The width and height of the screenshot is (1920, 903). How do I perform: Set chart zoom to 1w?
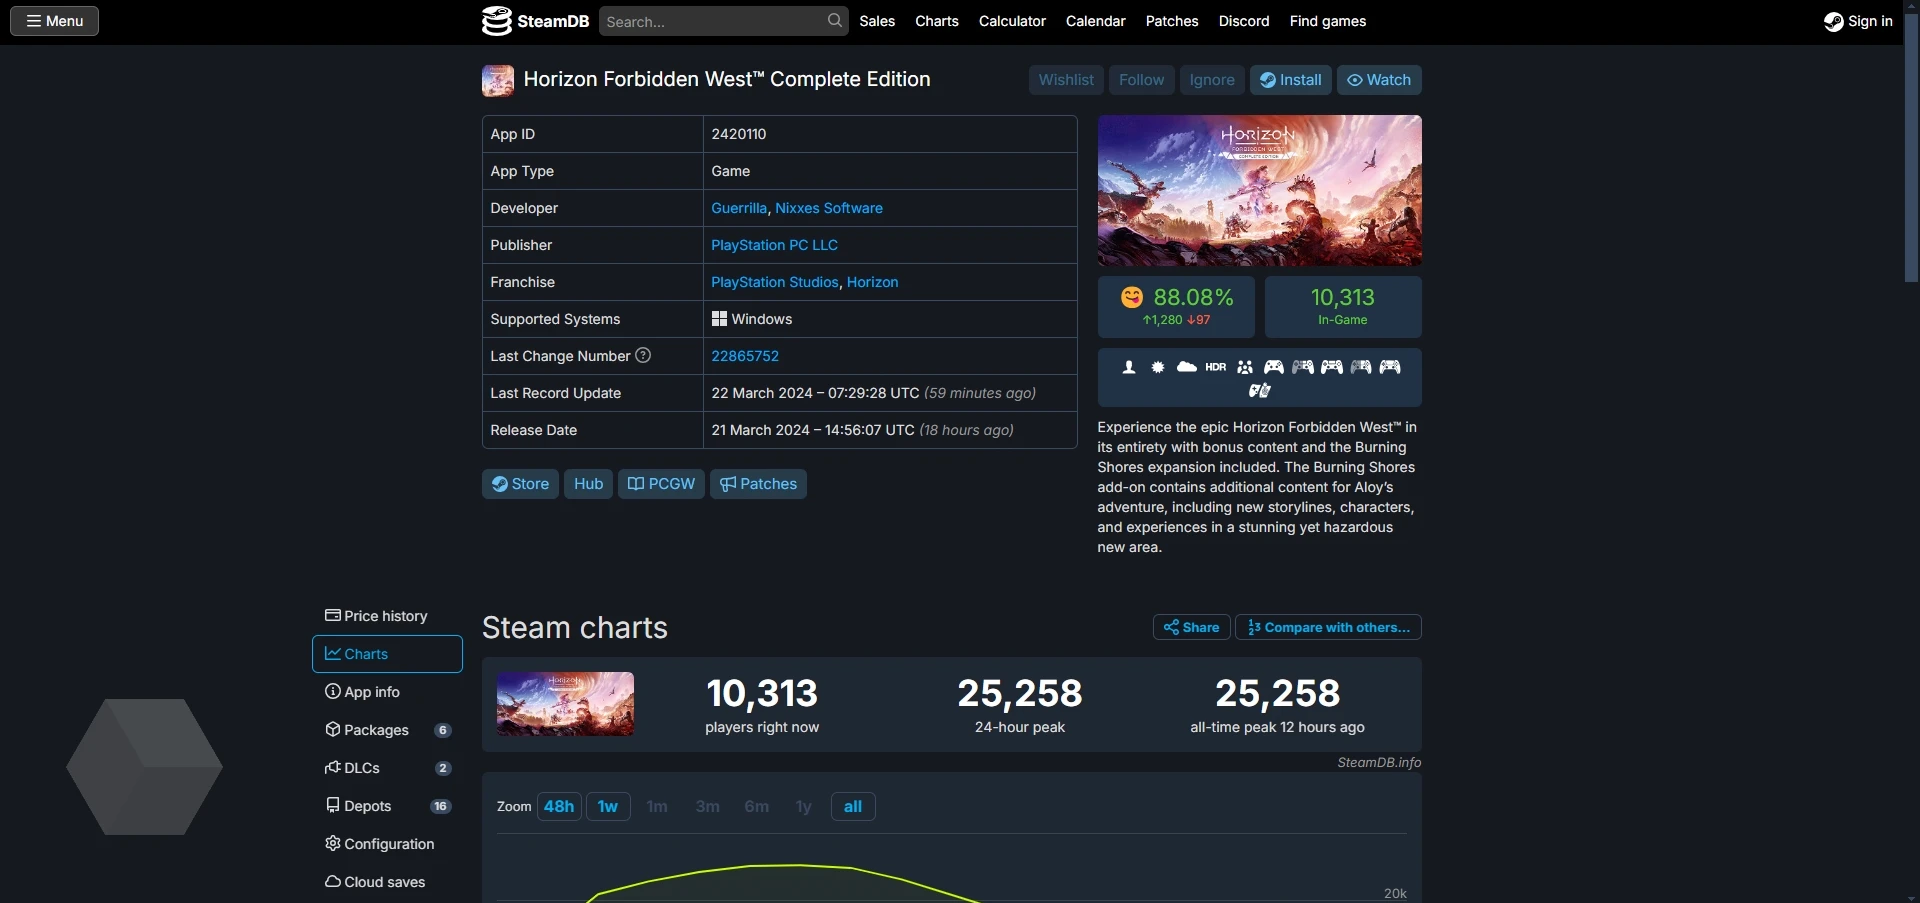608,806
